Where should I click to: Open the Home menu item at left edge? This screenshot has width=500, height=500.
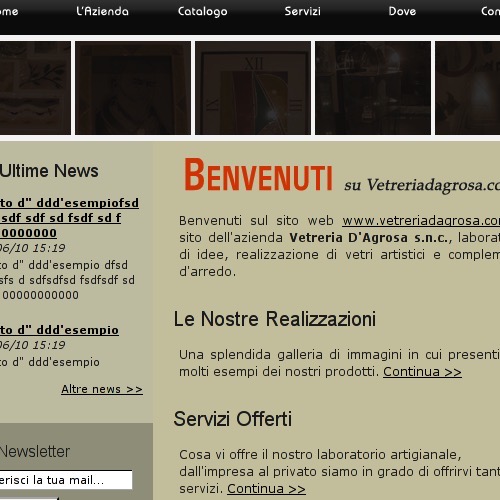(9, 11)
